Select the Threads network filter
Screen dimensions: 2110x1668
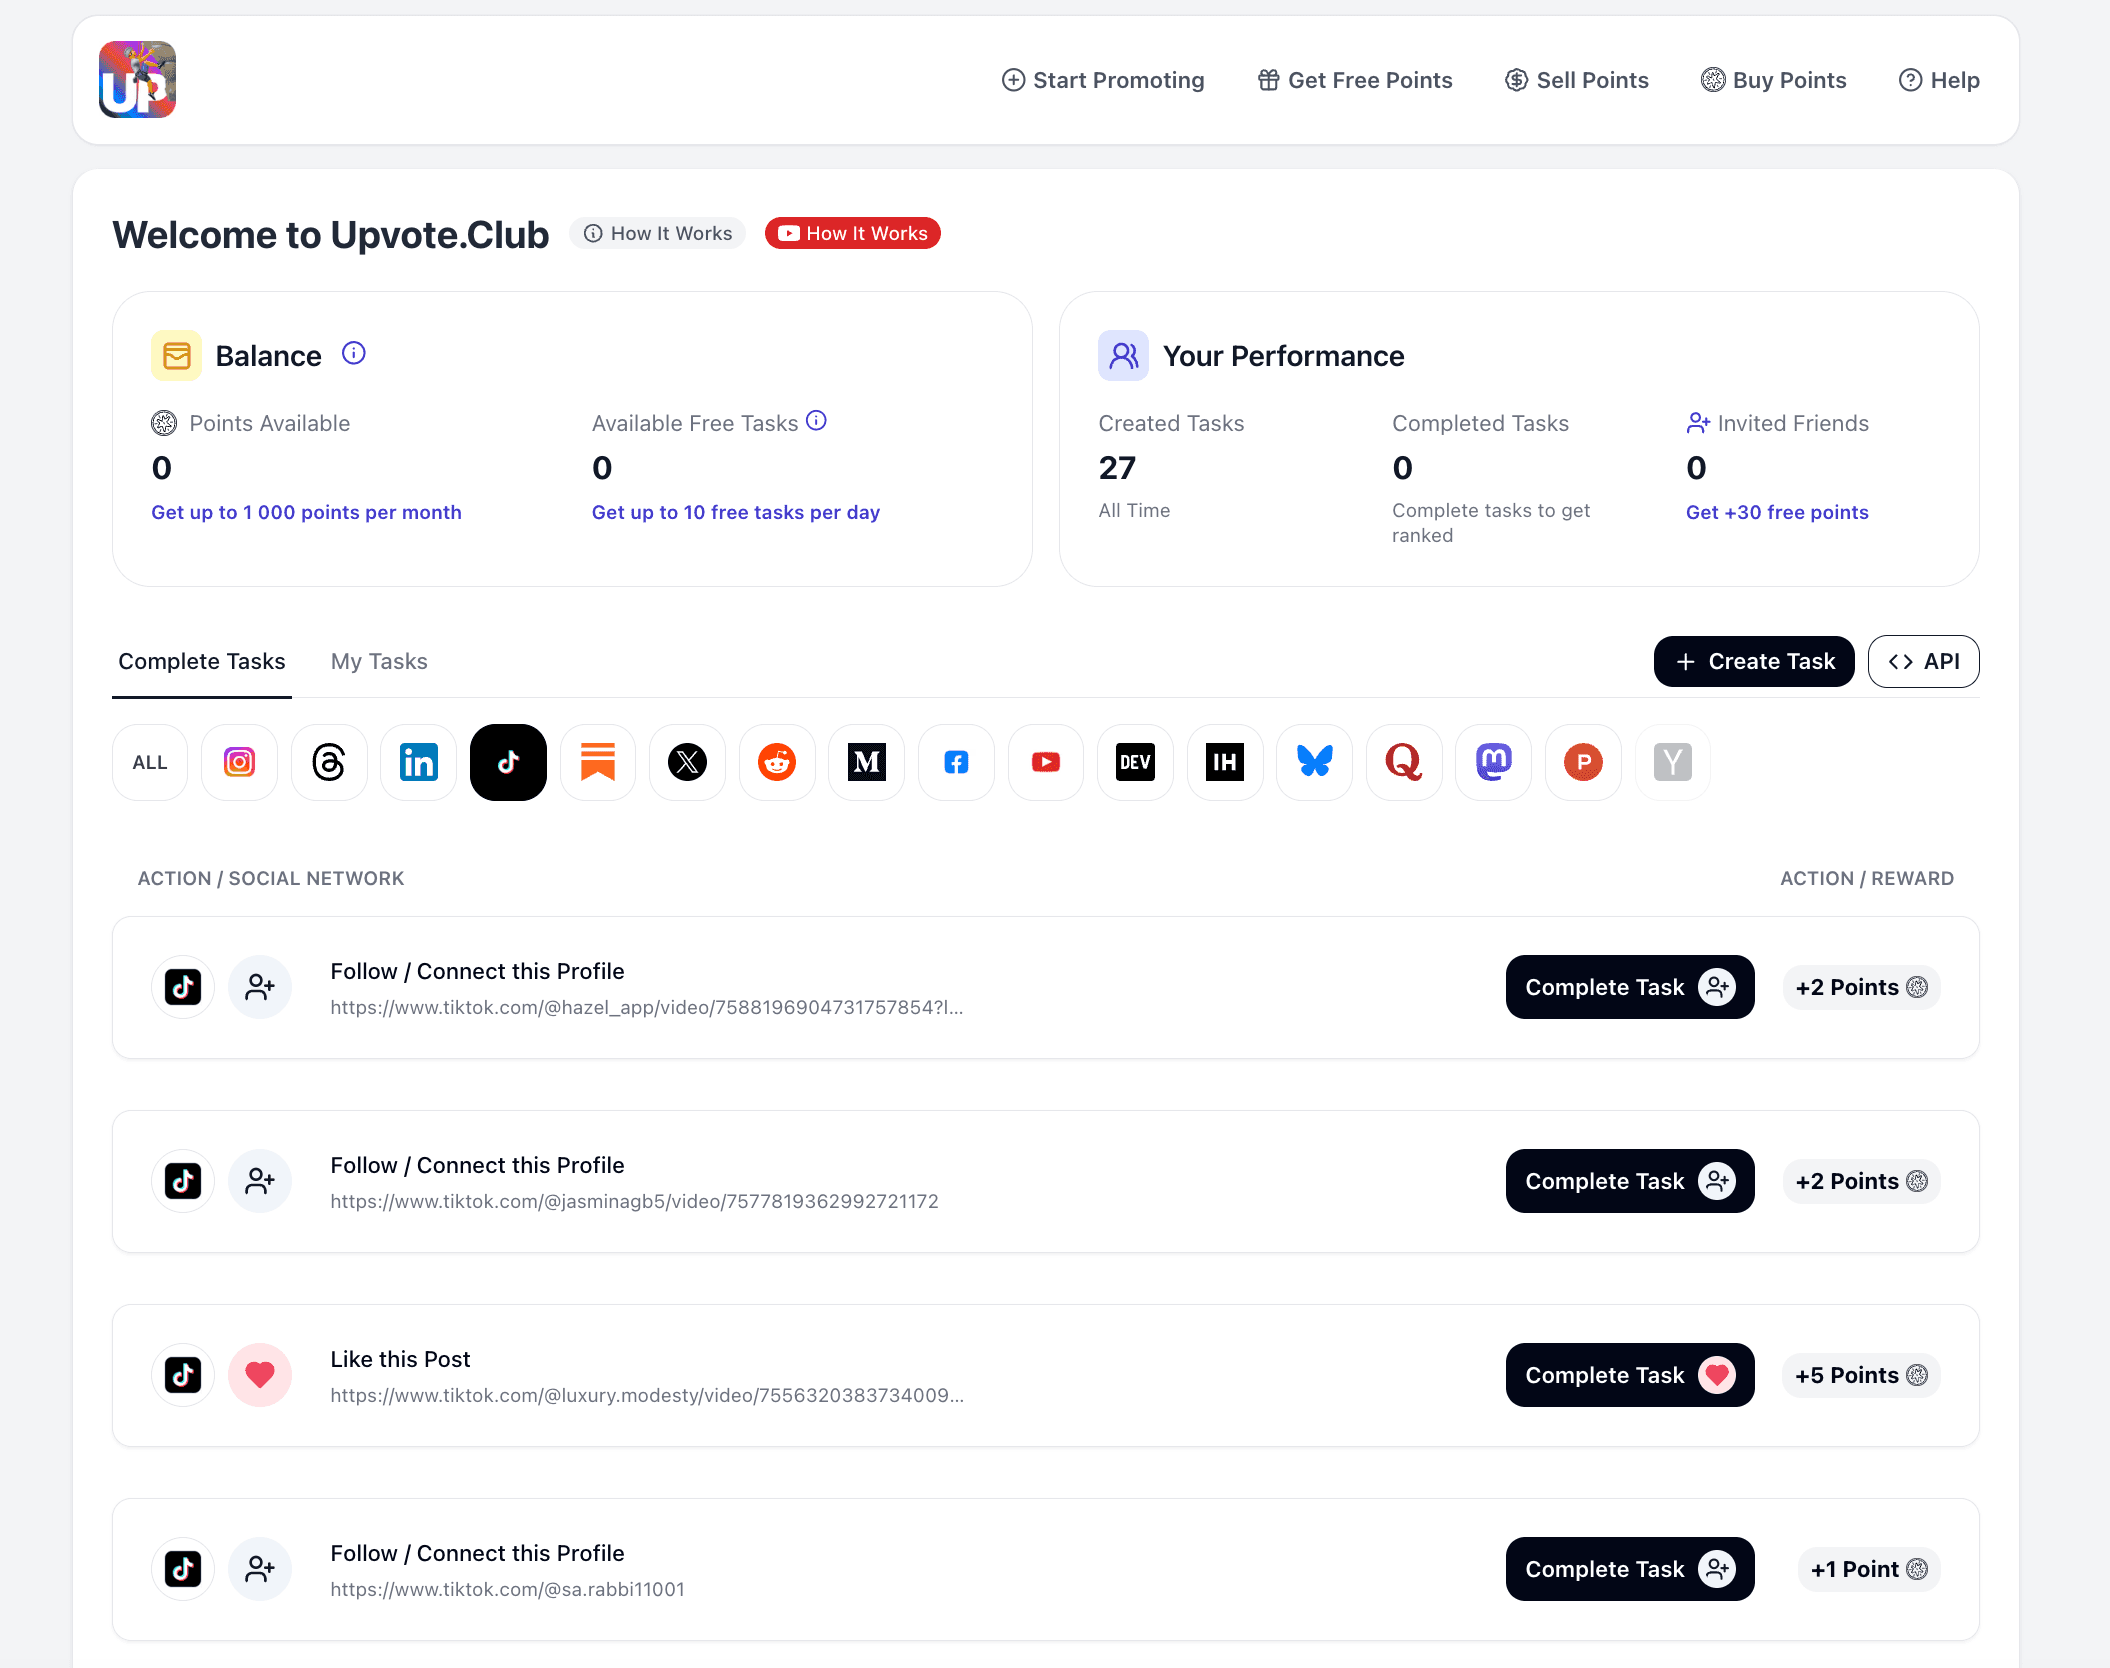point(329,762)
